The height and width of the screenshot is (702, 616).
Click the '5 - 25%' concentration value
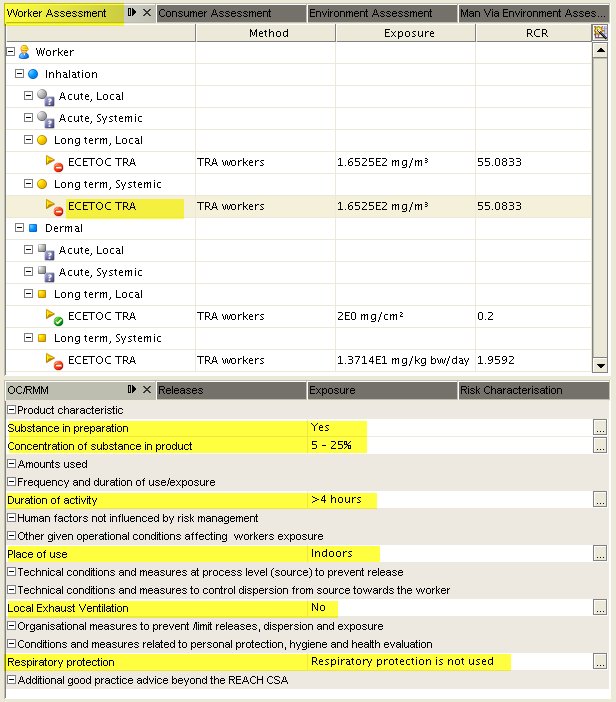tap(331, 445)
